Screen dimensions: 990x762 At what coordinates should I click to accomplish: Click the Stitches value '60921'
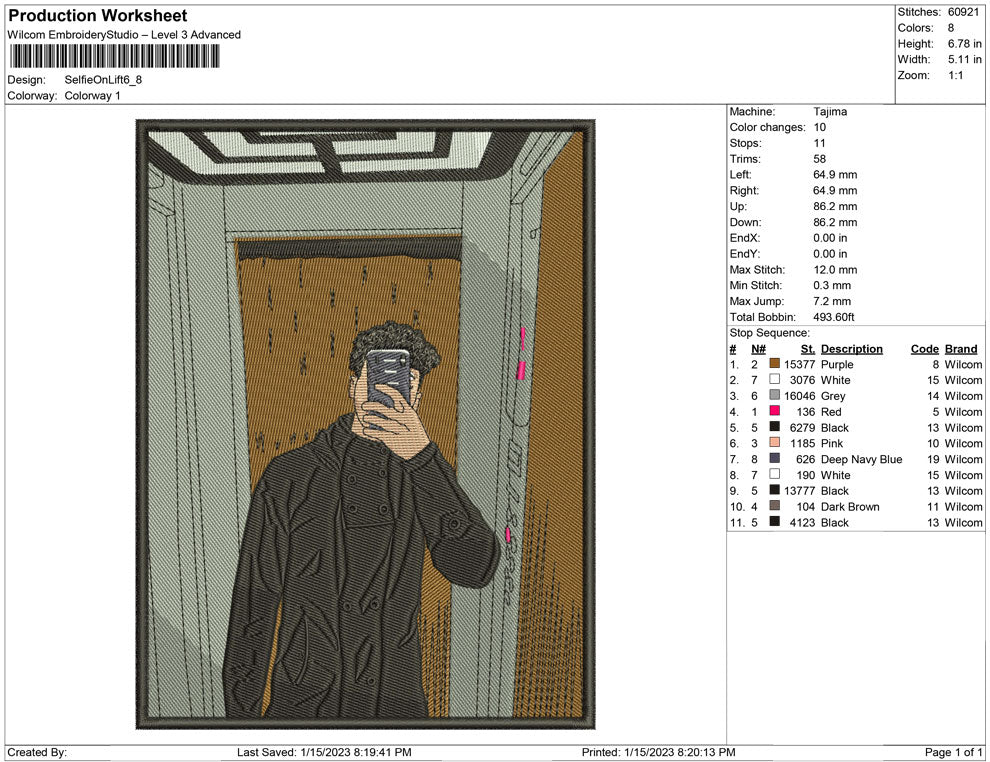965,12
